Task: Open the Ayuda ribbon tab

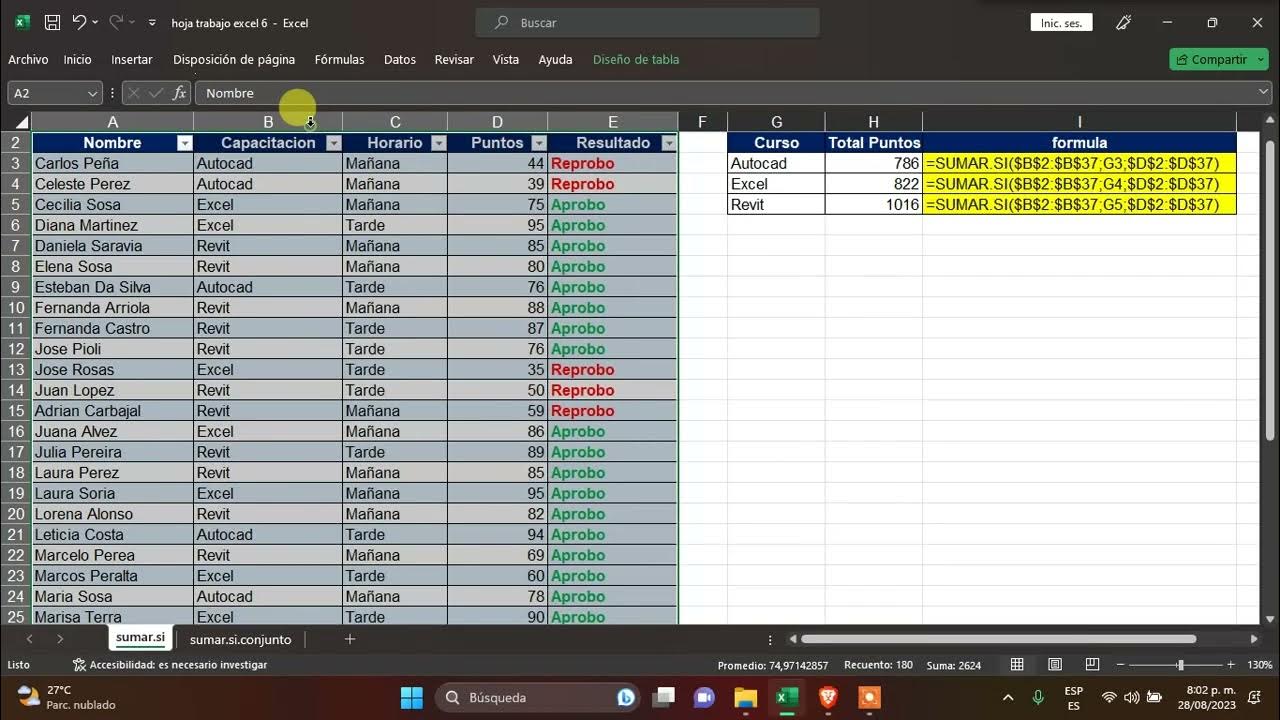Action: [555, 59]
